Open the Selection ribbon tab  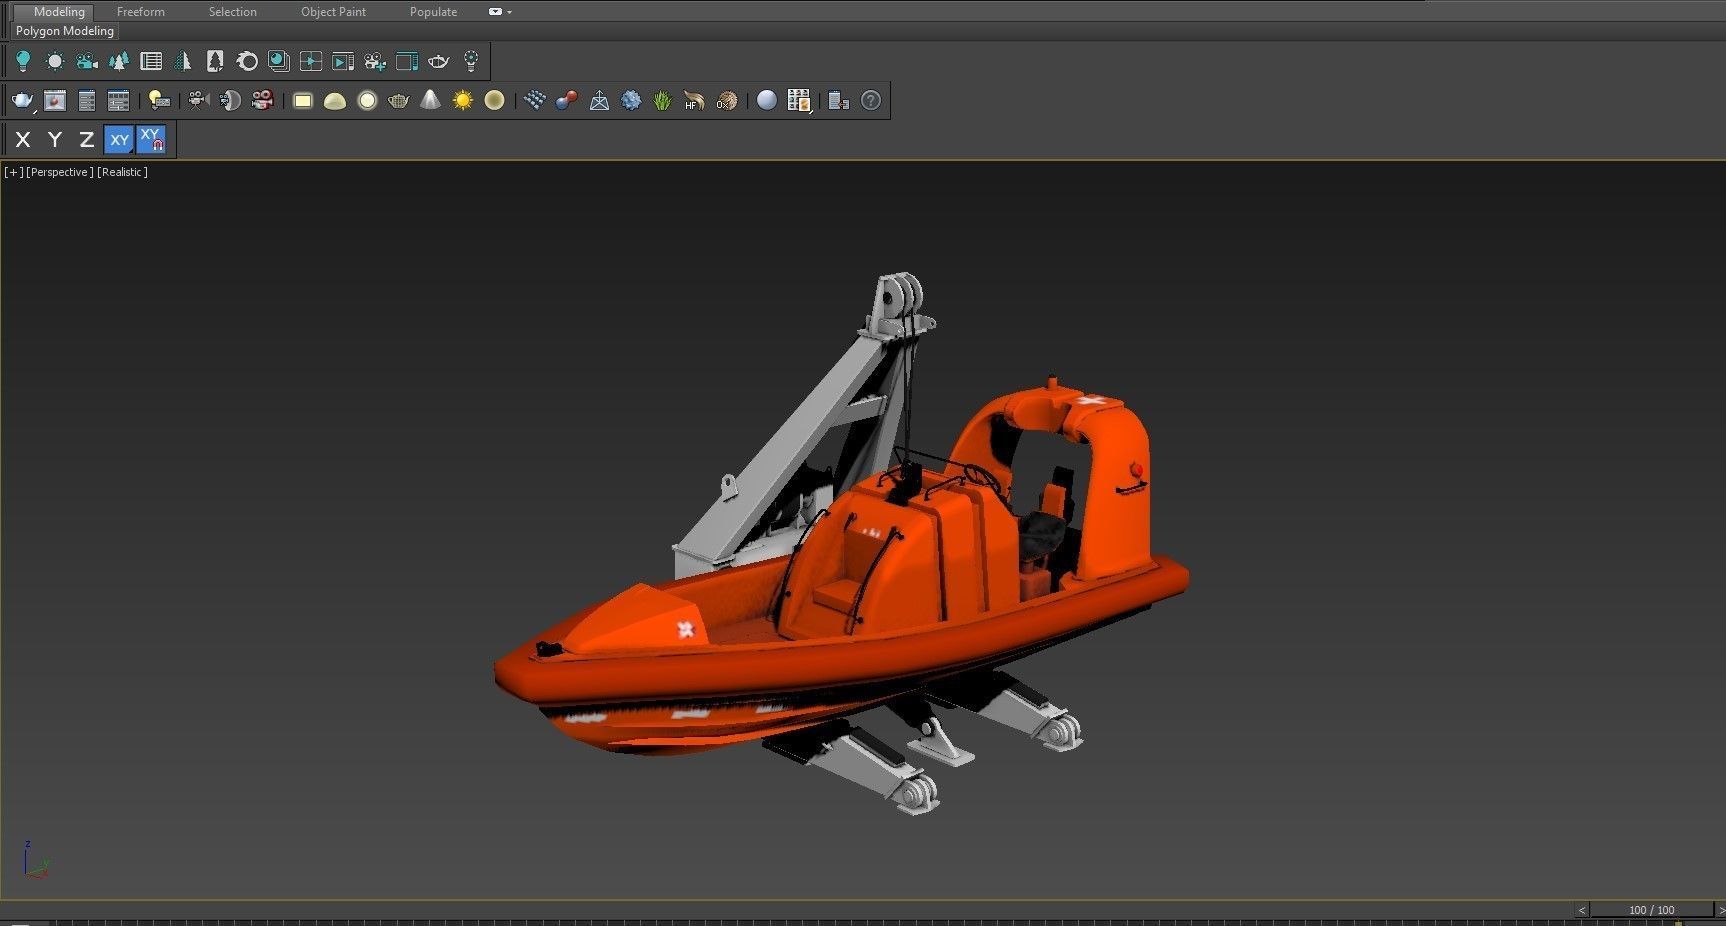pyautogui.click(x=233, y=12)
